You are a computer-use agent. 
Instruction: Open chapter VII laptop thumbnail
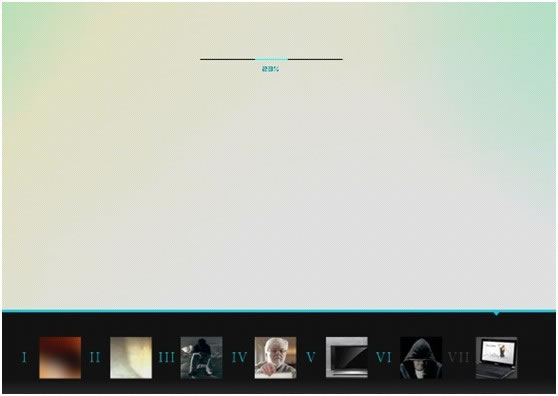click(x=496, y=358)
